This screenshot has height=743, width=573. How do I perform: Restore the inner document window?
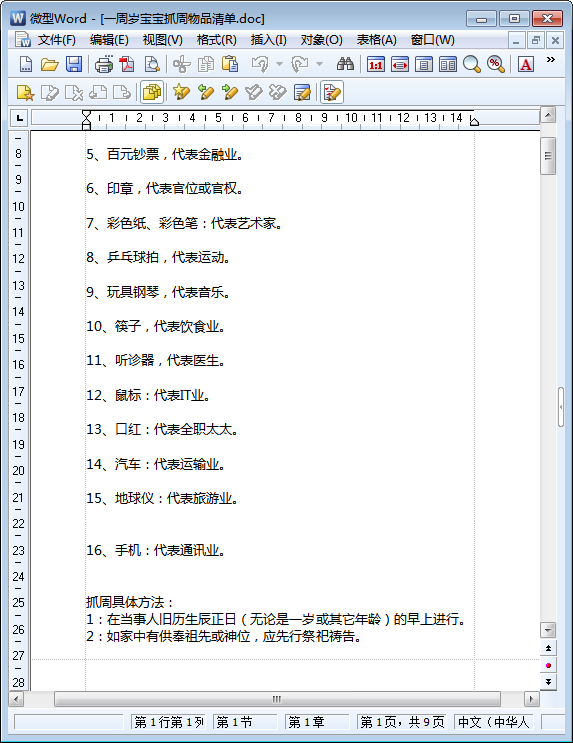536,40
